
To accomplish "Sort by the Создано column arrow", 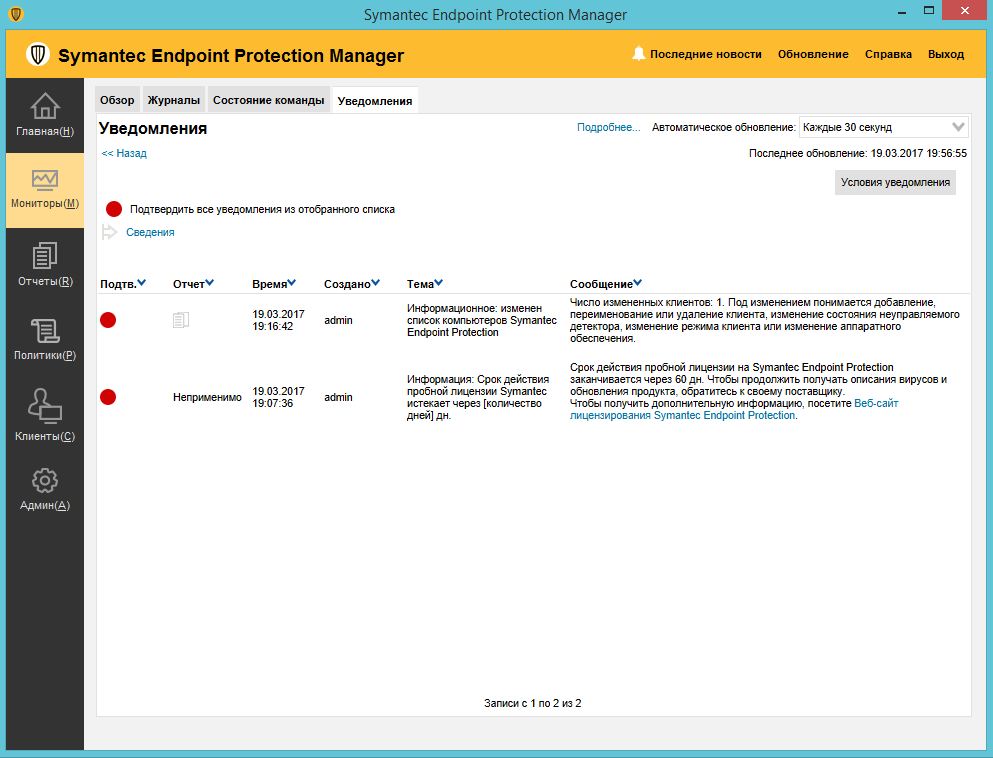I will tap(376, 283).
